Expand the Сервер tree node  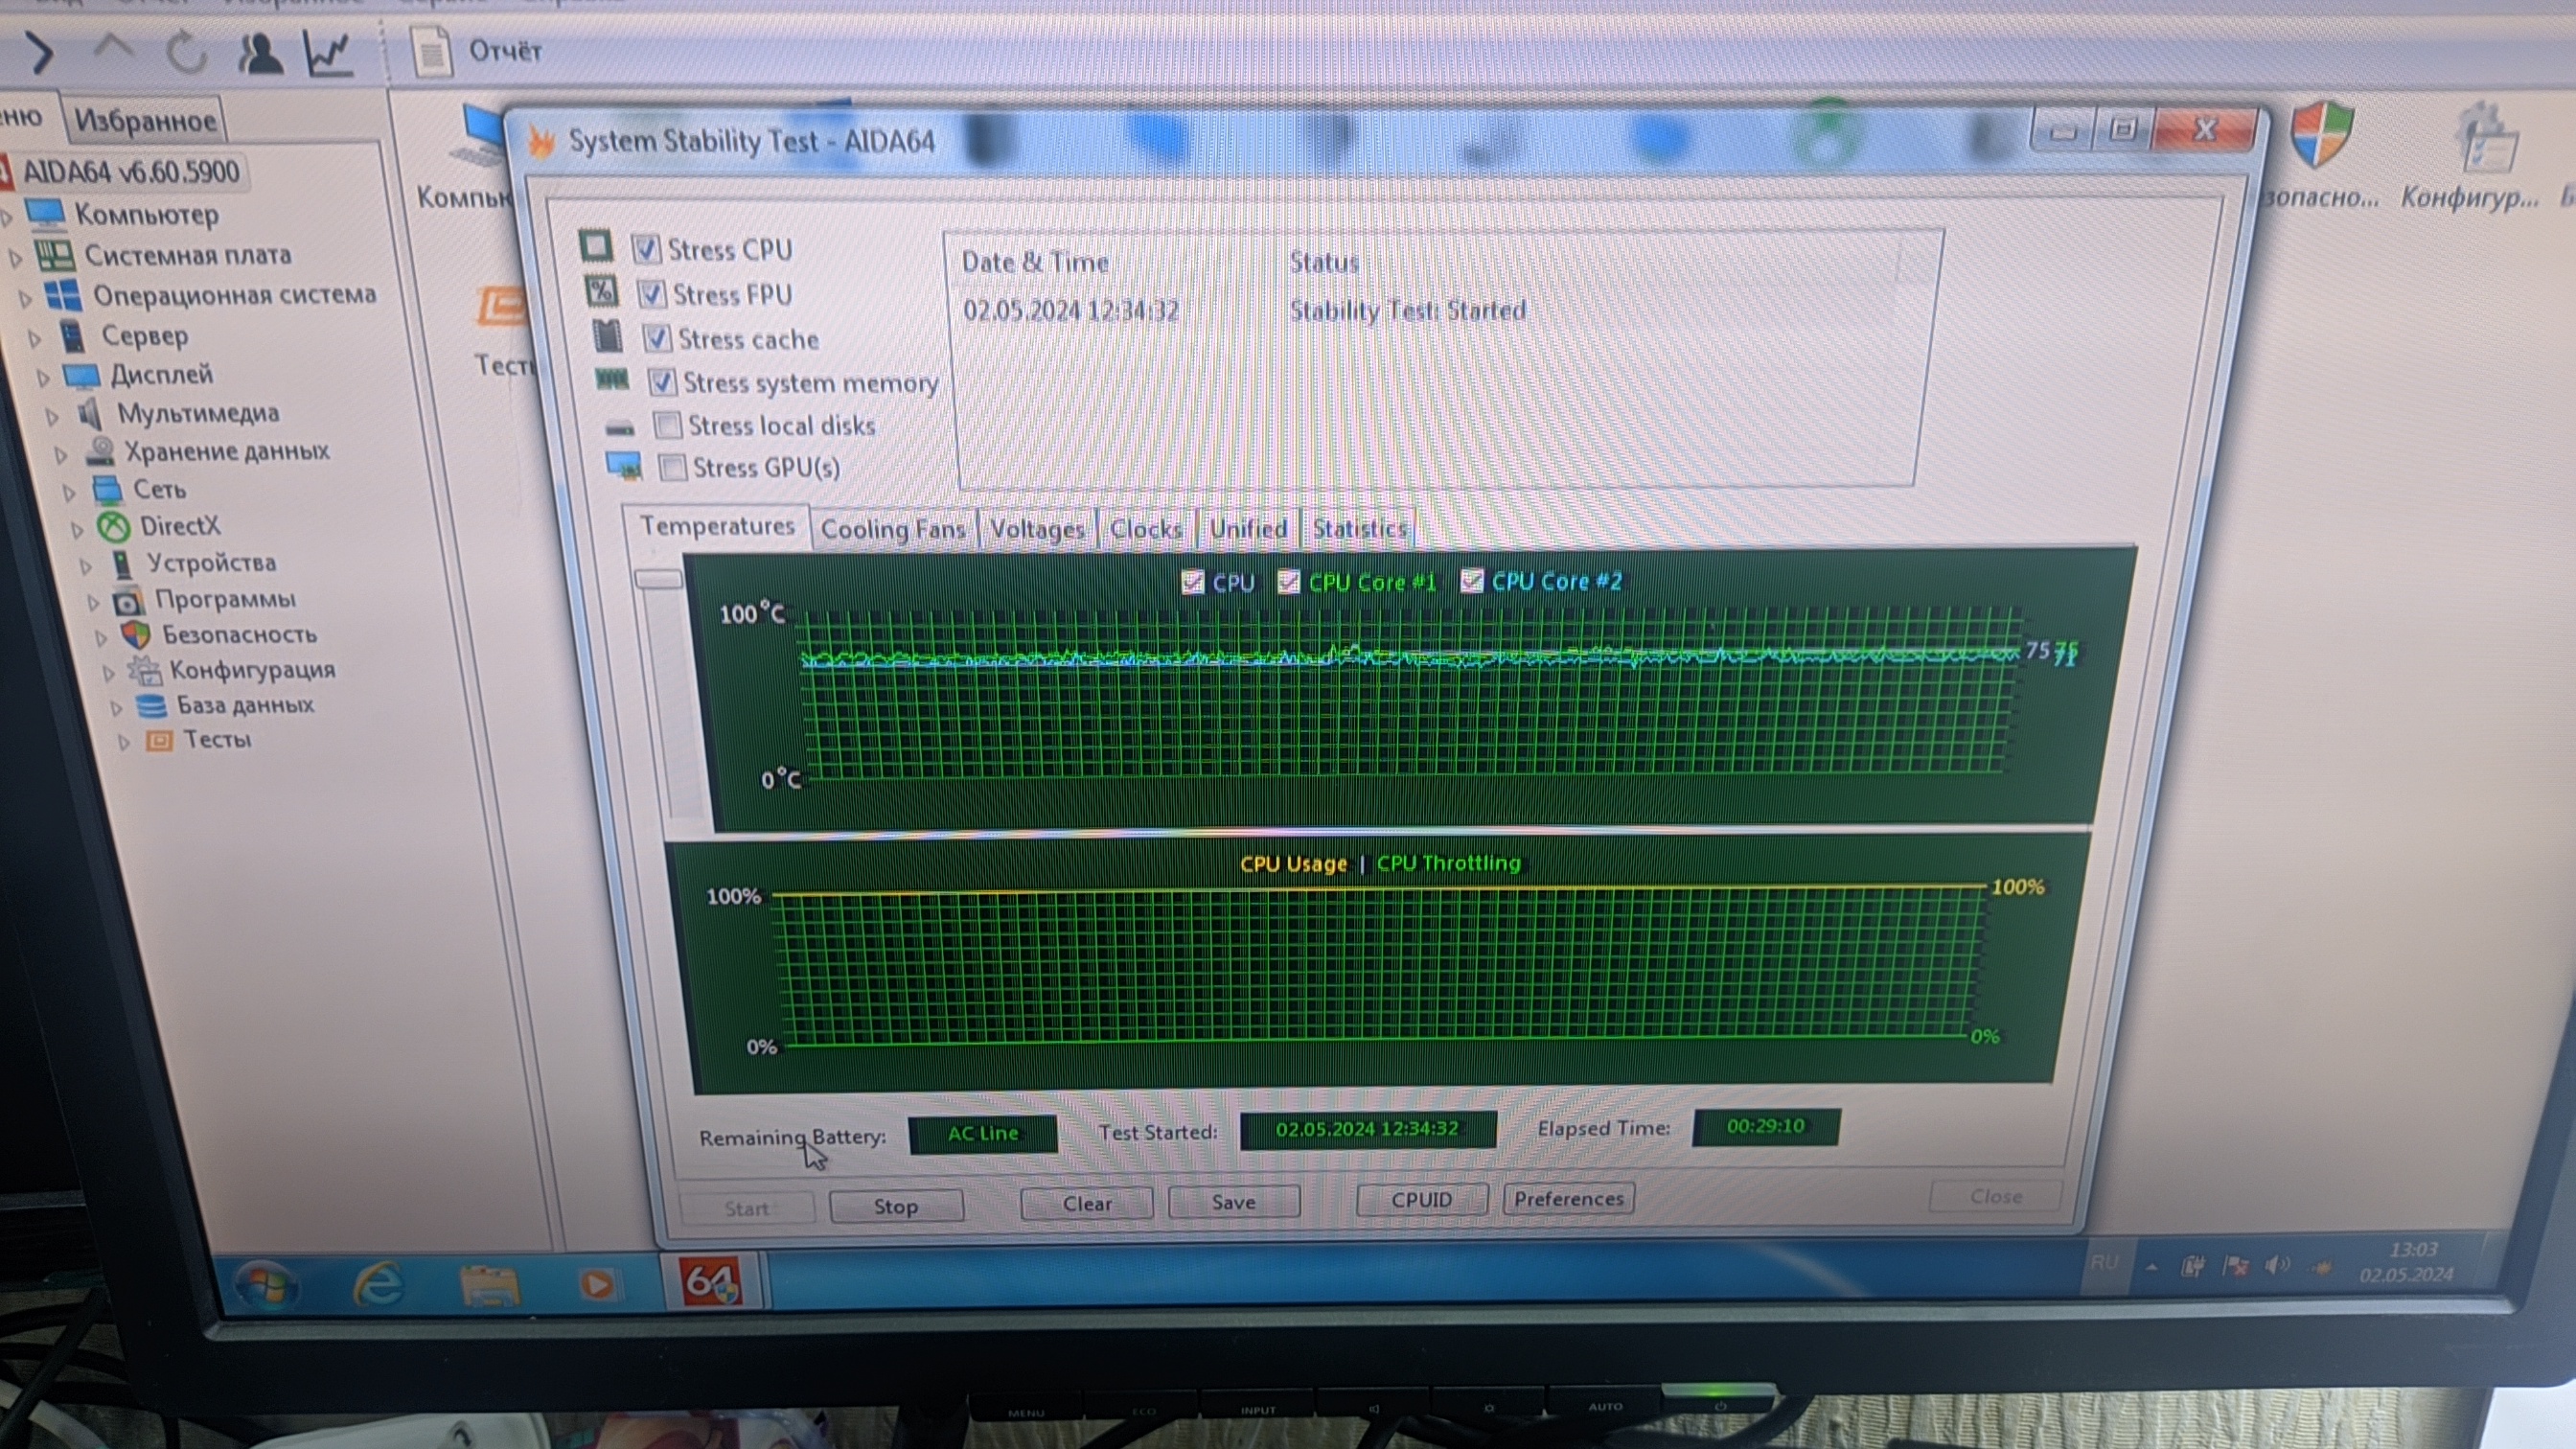point(36,340)
